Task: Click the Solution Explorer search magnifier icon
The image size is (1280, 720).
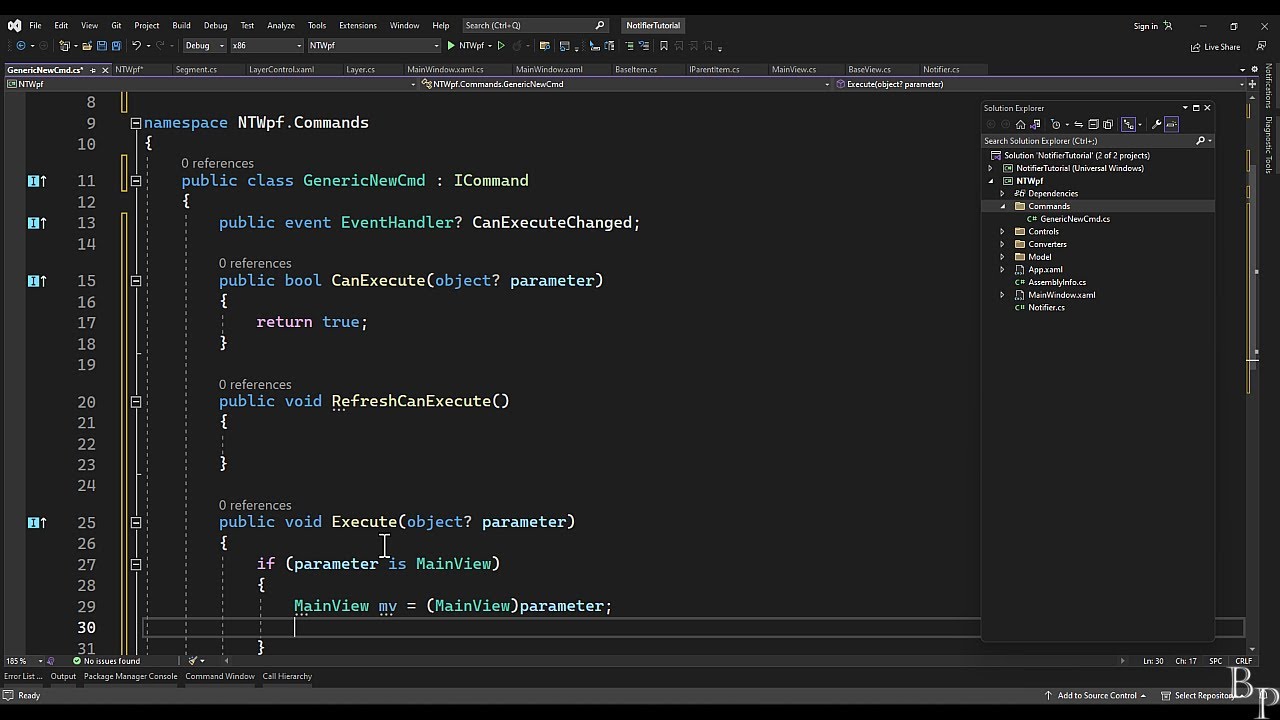Action: pos(1200,141)
